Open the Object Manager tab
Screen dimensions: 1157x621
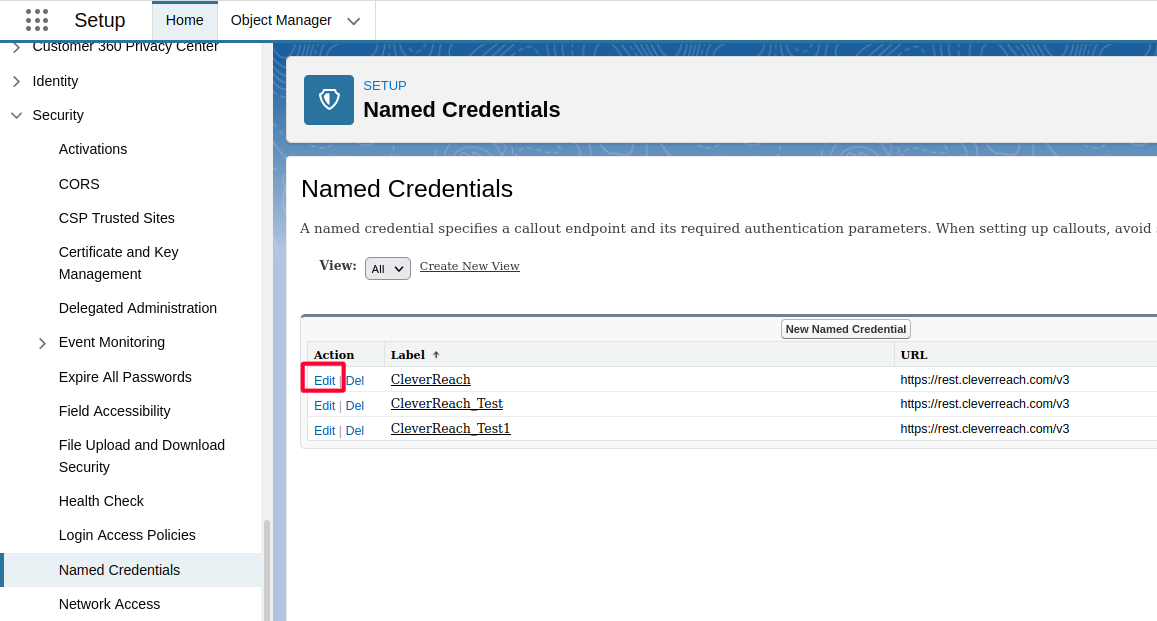coord(281,21)
